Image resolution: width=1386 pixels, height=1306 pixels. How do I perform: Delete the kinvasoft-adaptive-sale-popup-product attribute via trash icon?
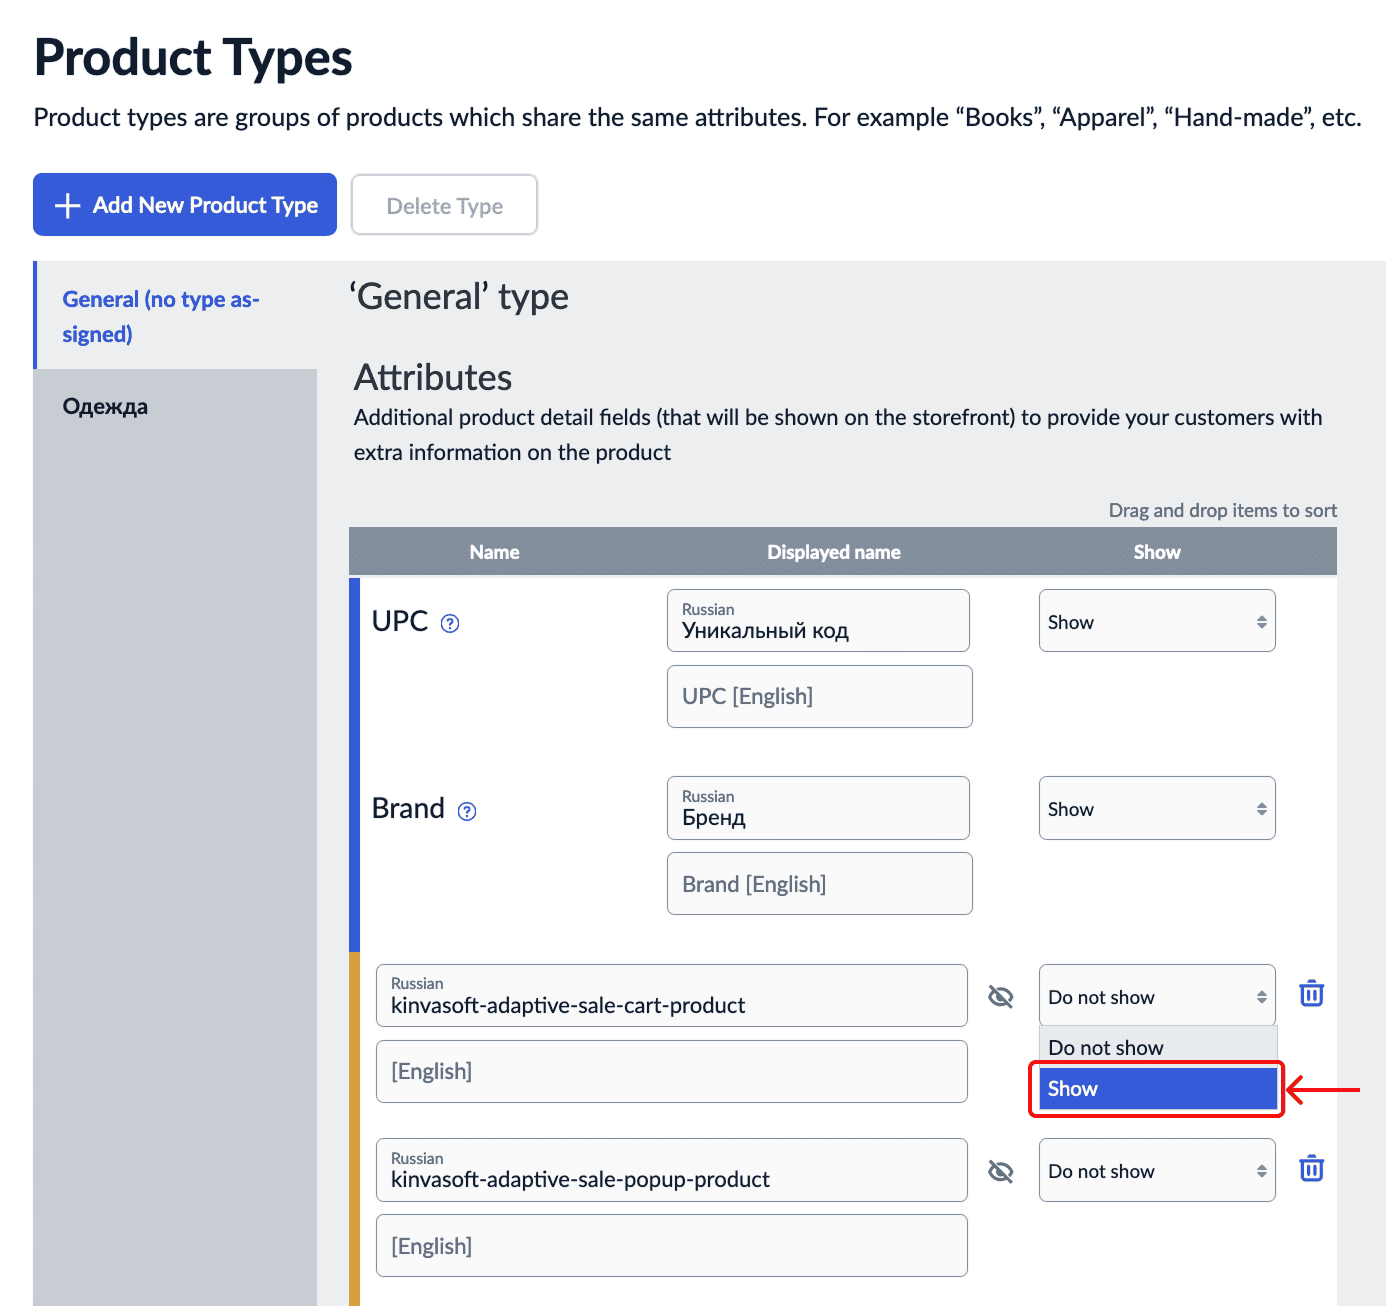tap(1311, 1168)
